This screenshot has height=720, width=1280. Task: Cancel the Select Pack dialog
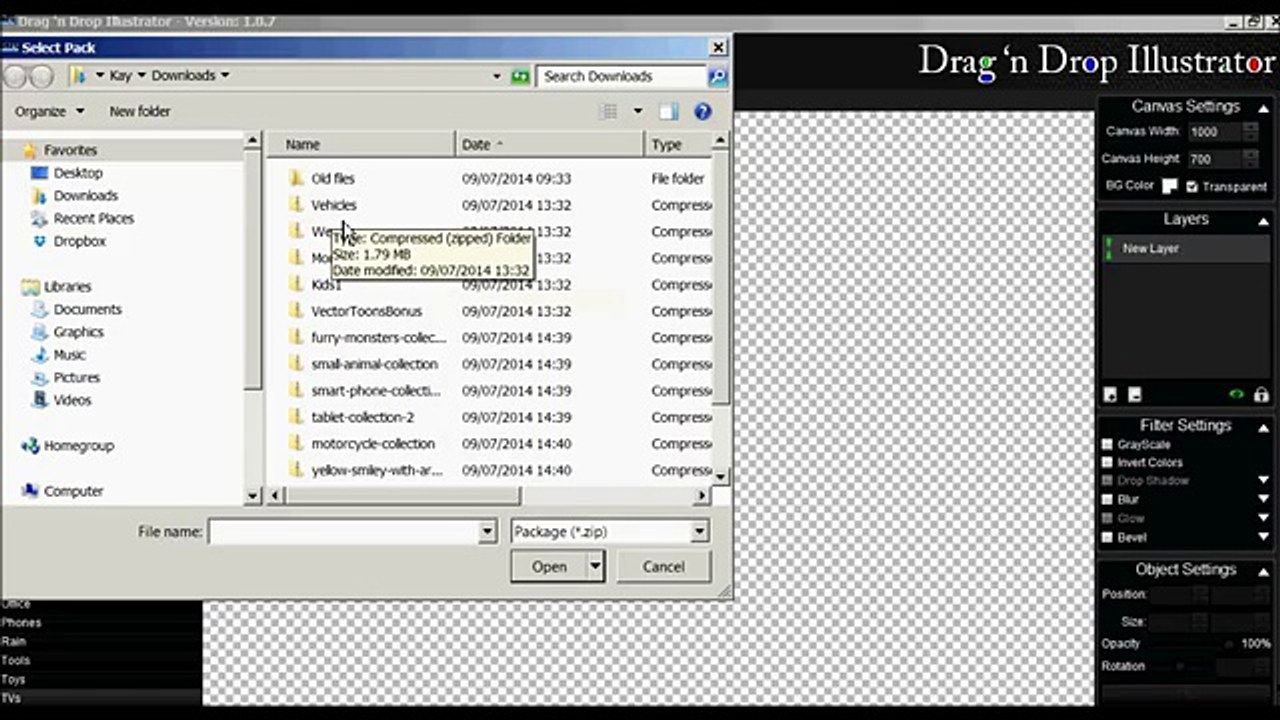coord(663,567)
